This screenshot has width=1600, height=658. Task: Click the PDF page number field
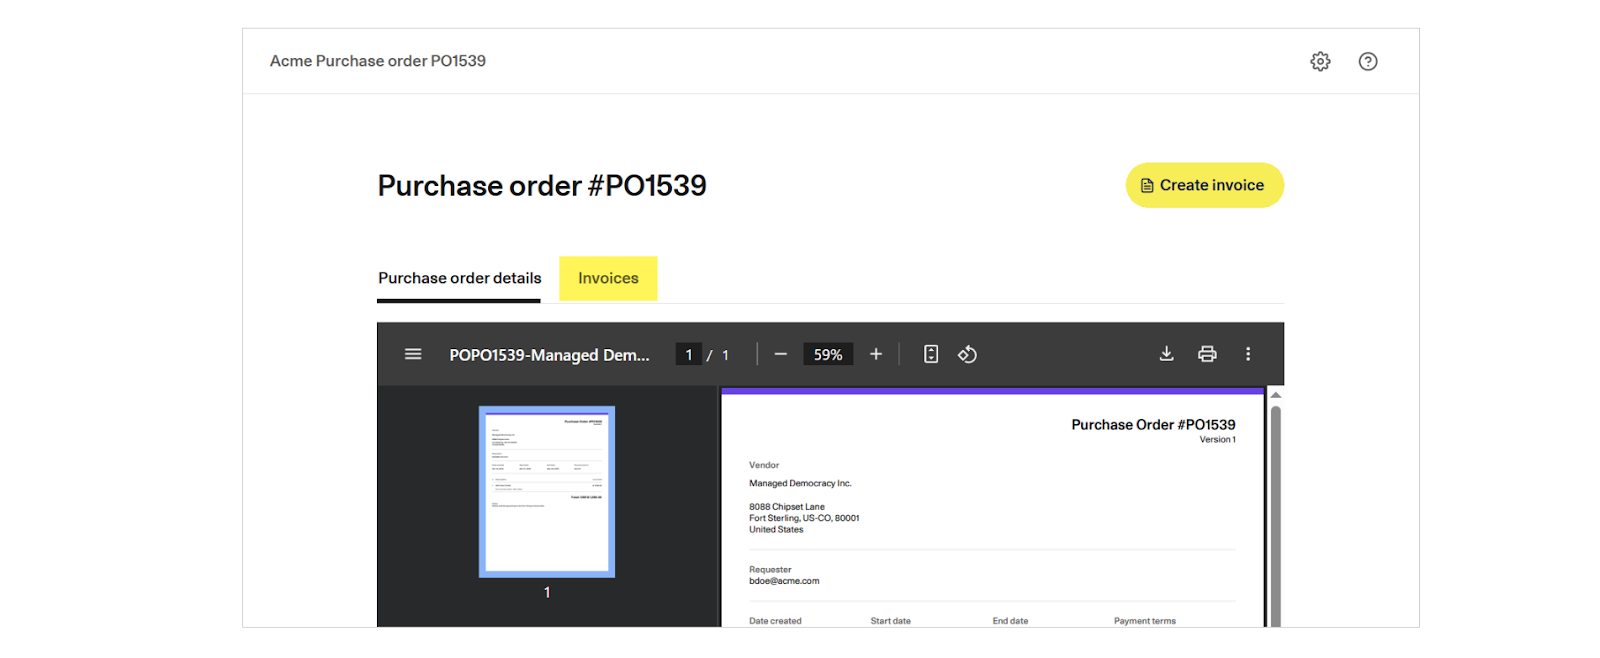[x=688, y=355]
